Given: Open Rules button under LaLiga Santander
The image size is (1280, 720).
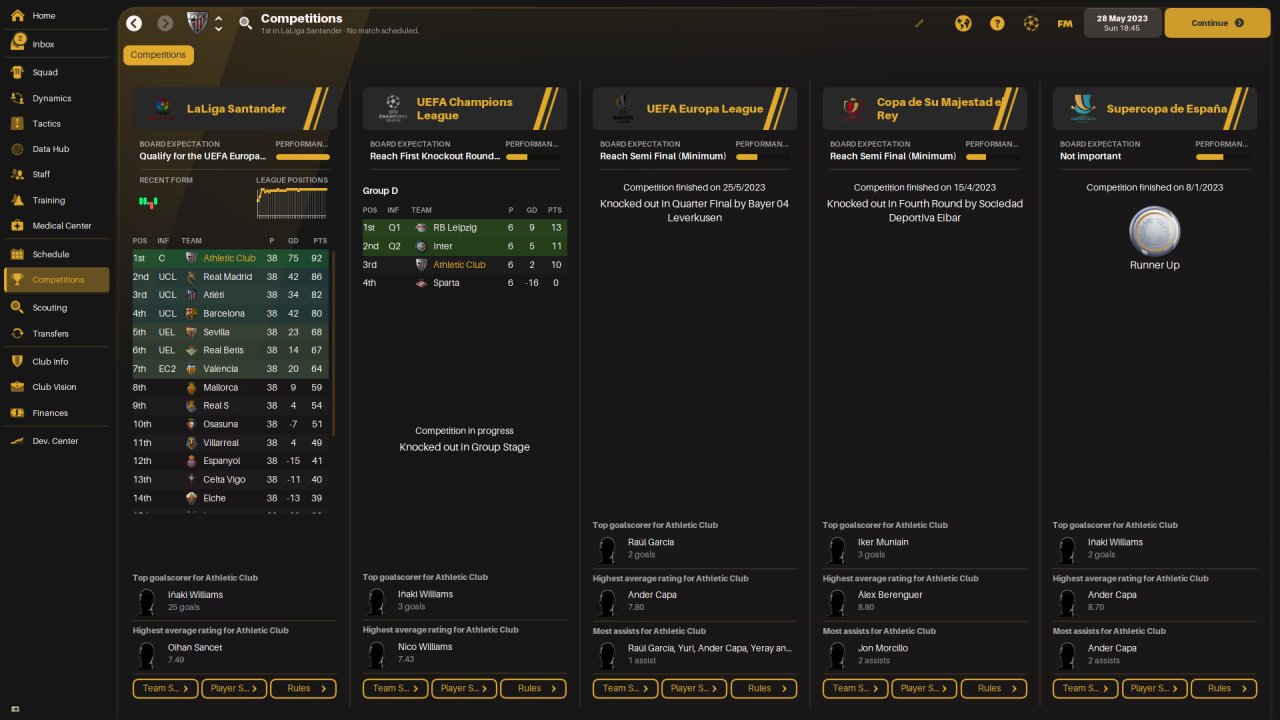Looking at the screenshot, I should pos(303,688).
